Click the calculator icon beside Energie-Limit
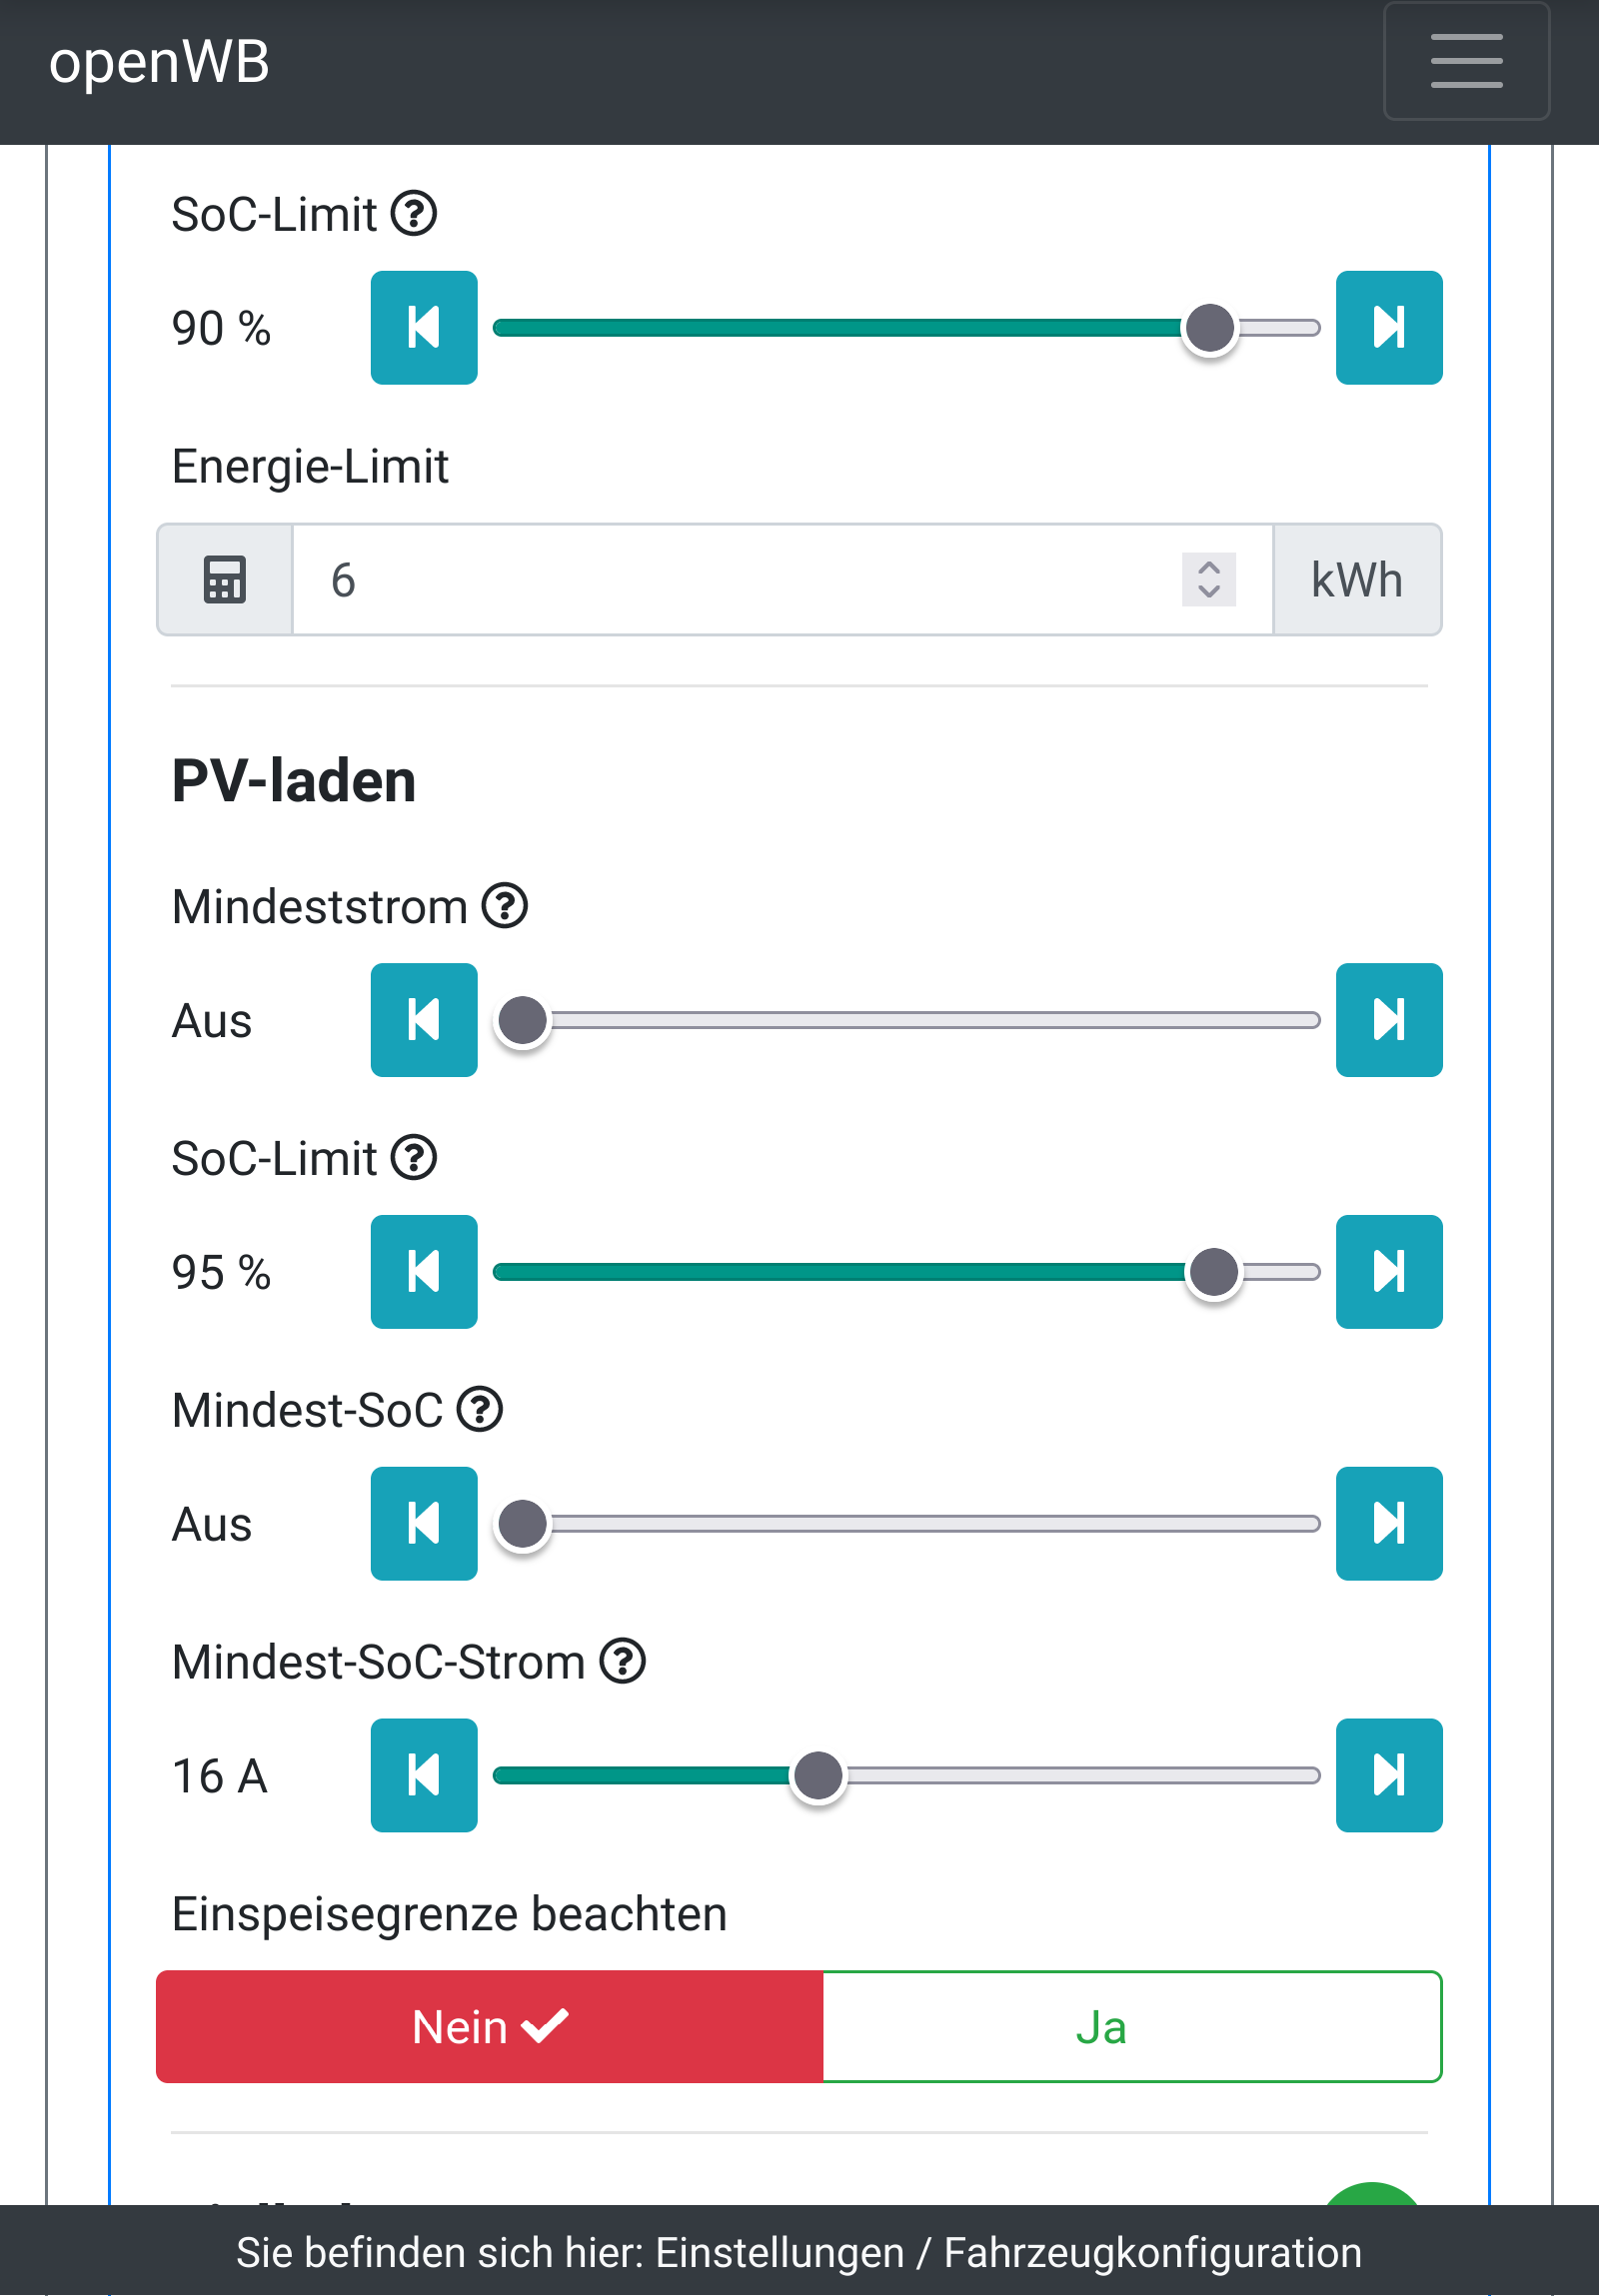This screenshot has height=2296, width=1599. [225, 580]
